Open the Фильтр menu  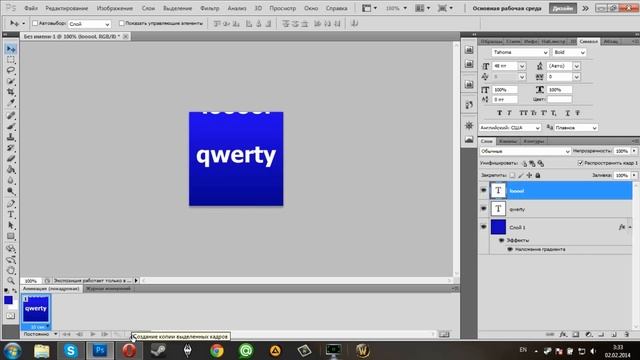coord(210,8)
